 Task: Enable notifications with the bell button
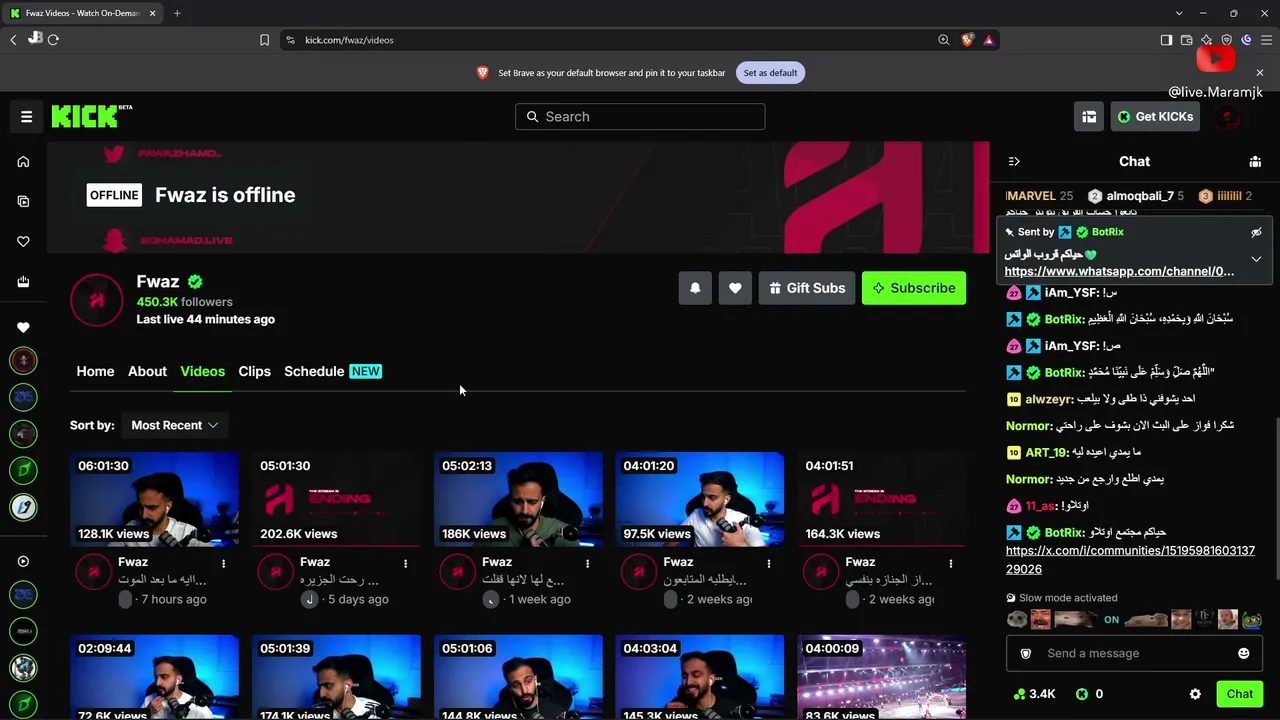coord(695,288)
